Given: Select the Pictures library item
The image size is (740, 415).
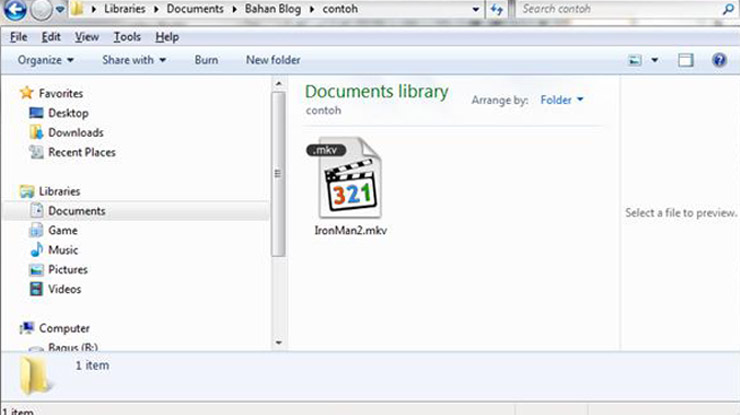Looking at the screenshot, I should [x=67, y=270].
